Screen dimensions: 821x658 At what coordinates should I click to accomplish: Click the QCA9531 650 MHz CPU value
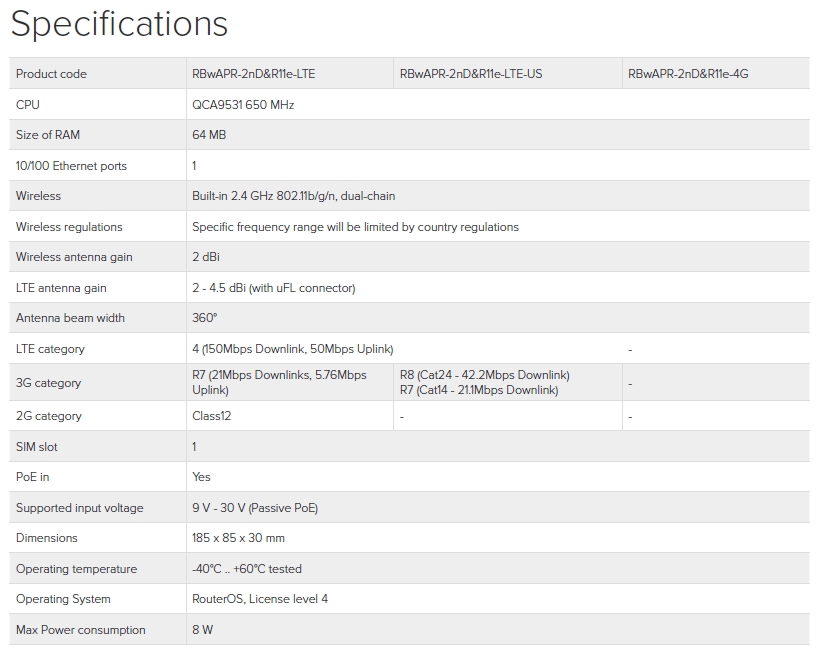[243, 105]
